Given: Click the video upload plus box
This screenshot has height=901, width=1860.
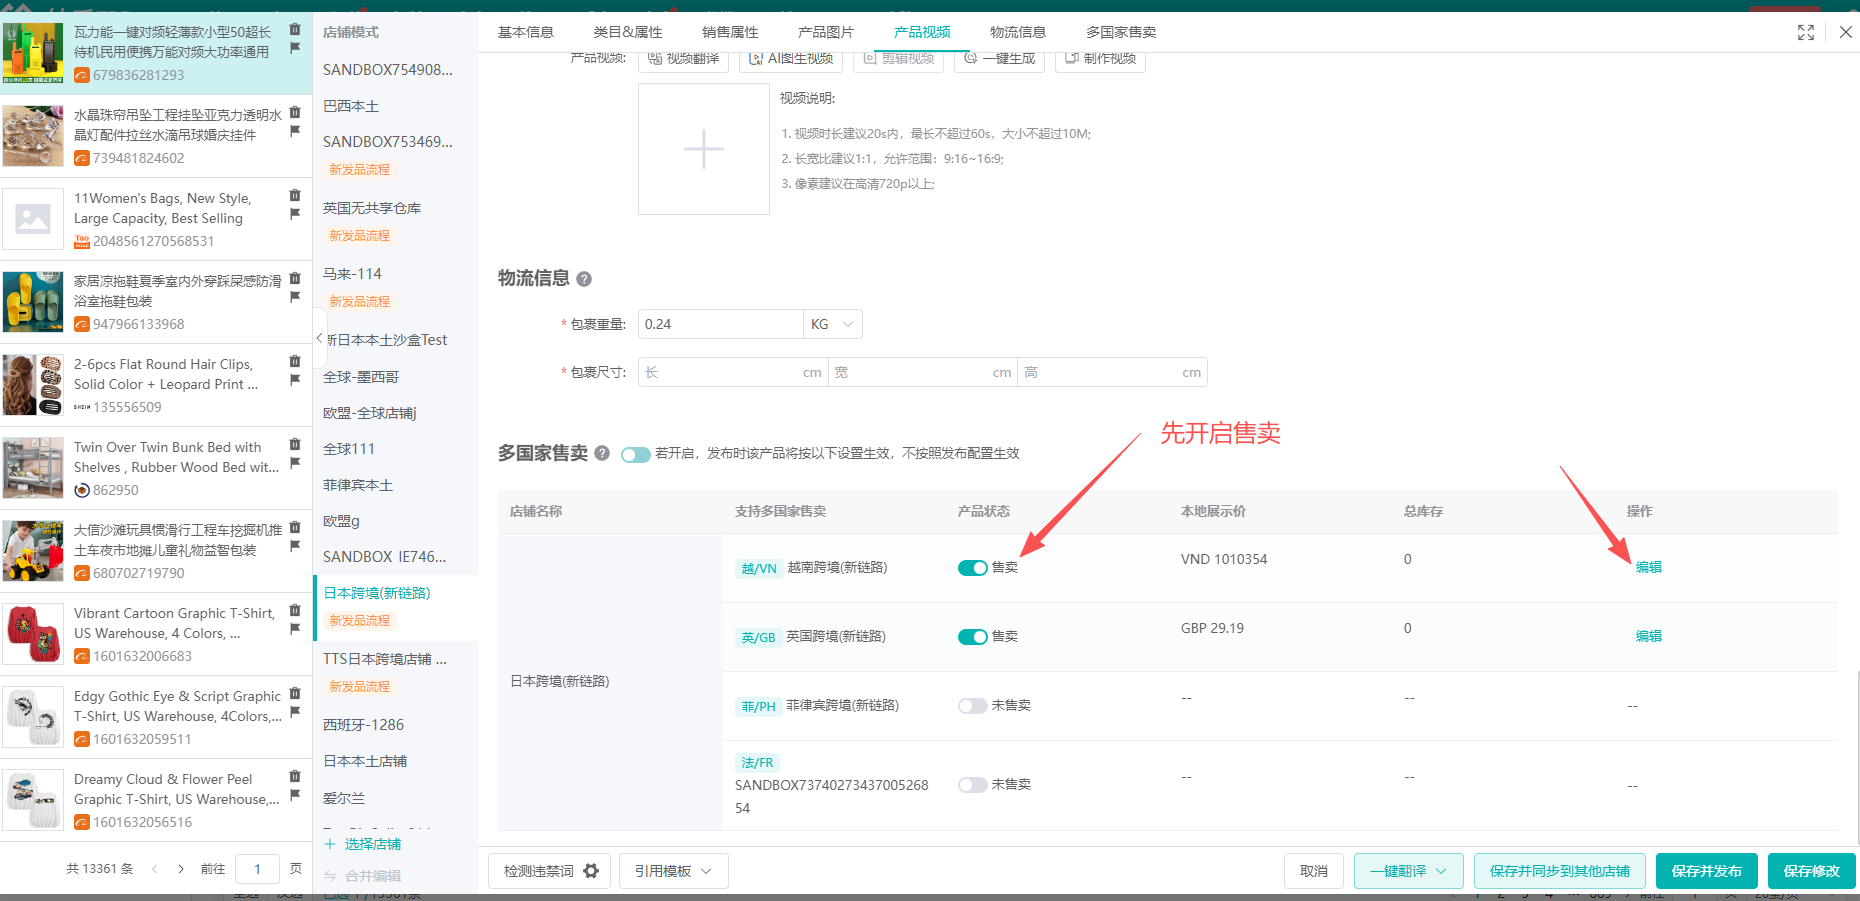Looking at the screenshot, I should click(704, 149).
